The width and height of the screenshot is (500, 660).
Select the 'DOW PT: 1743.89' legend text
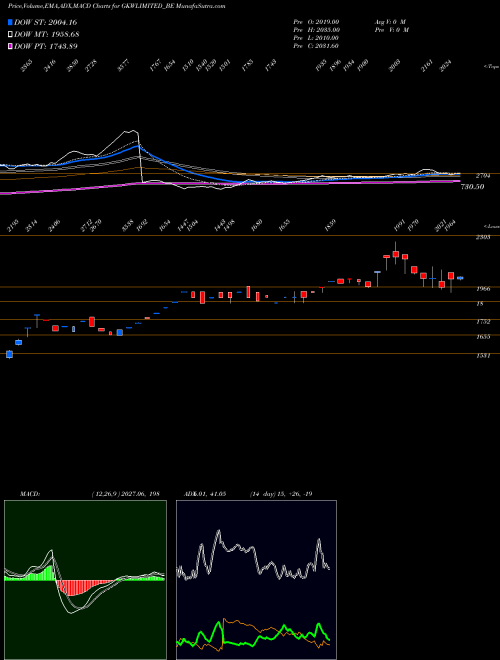[x=45, y=46]
